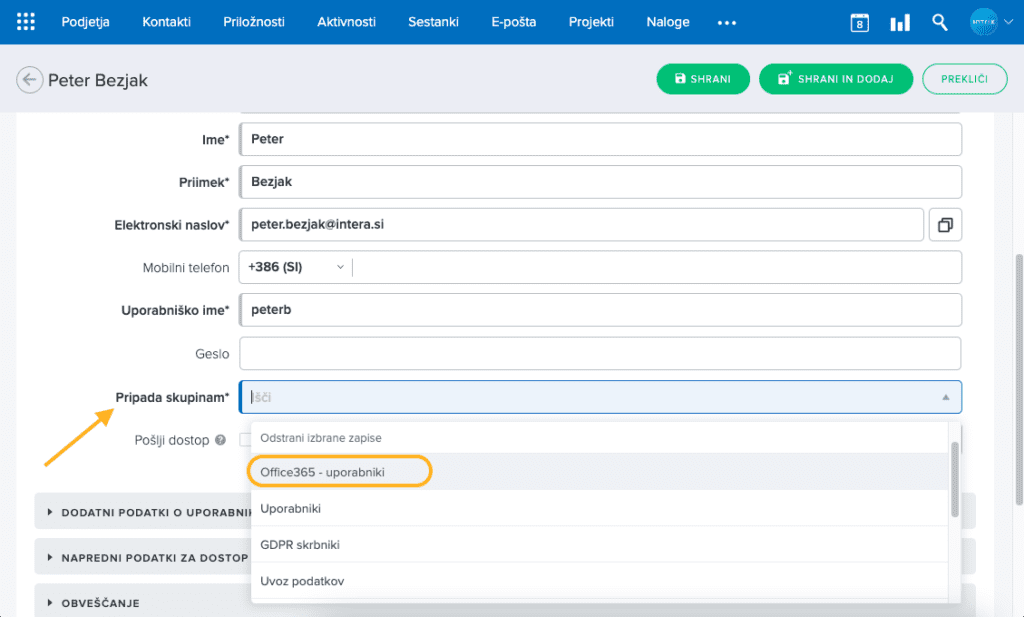This screenshot has width=1024, height=617.
Task: Open the Kontakti menu item
Action: point(166,22)
